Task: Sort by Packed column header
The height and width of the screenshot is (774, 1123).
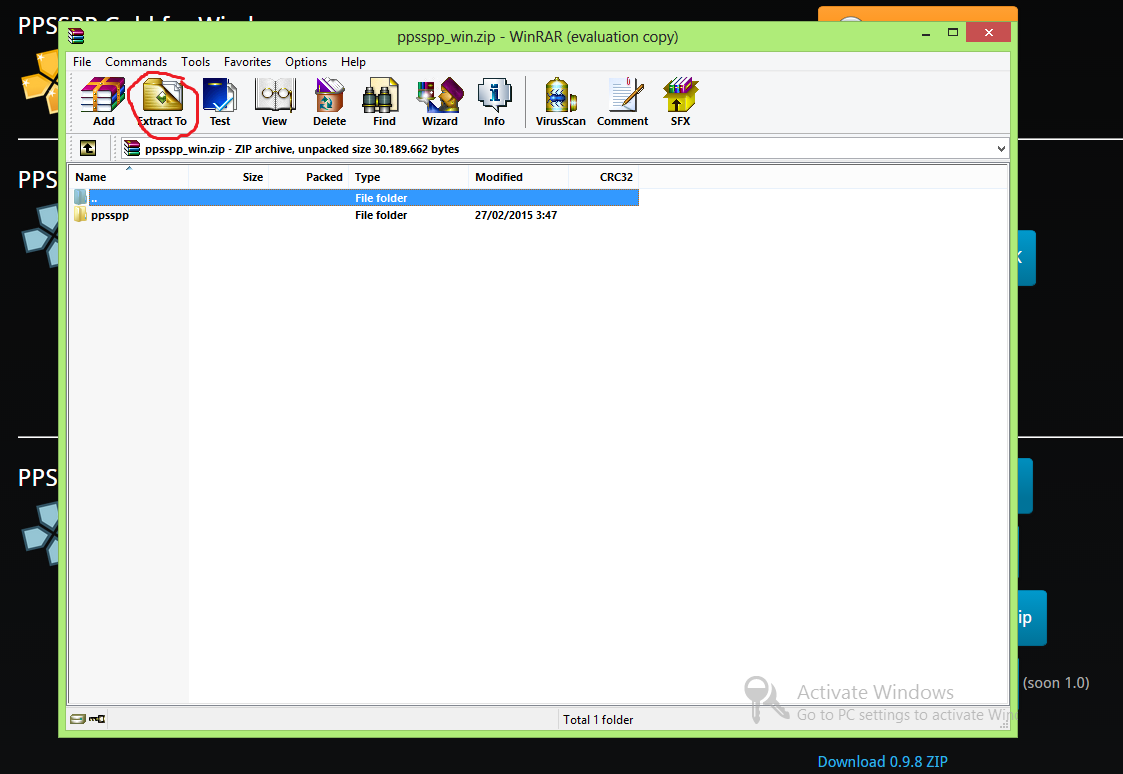Action: tap(309, 177)
